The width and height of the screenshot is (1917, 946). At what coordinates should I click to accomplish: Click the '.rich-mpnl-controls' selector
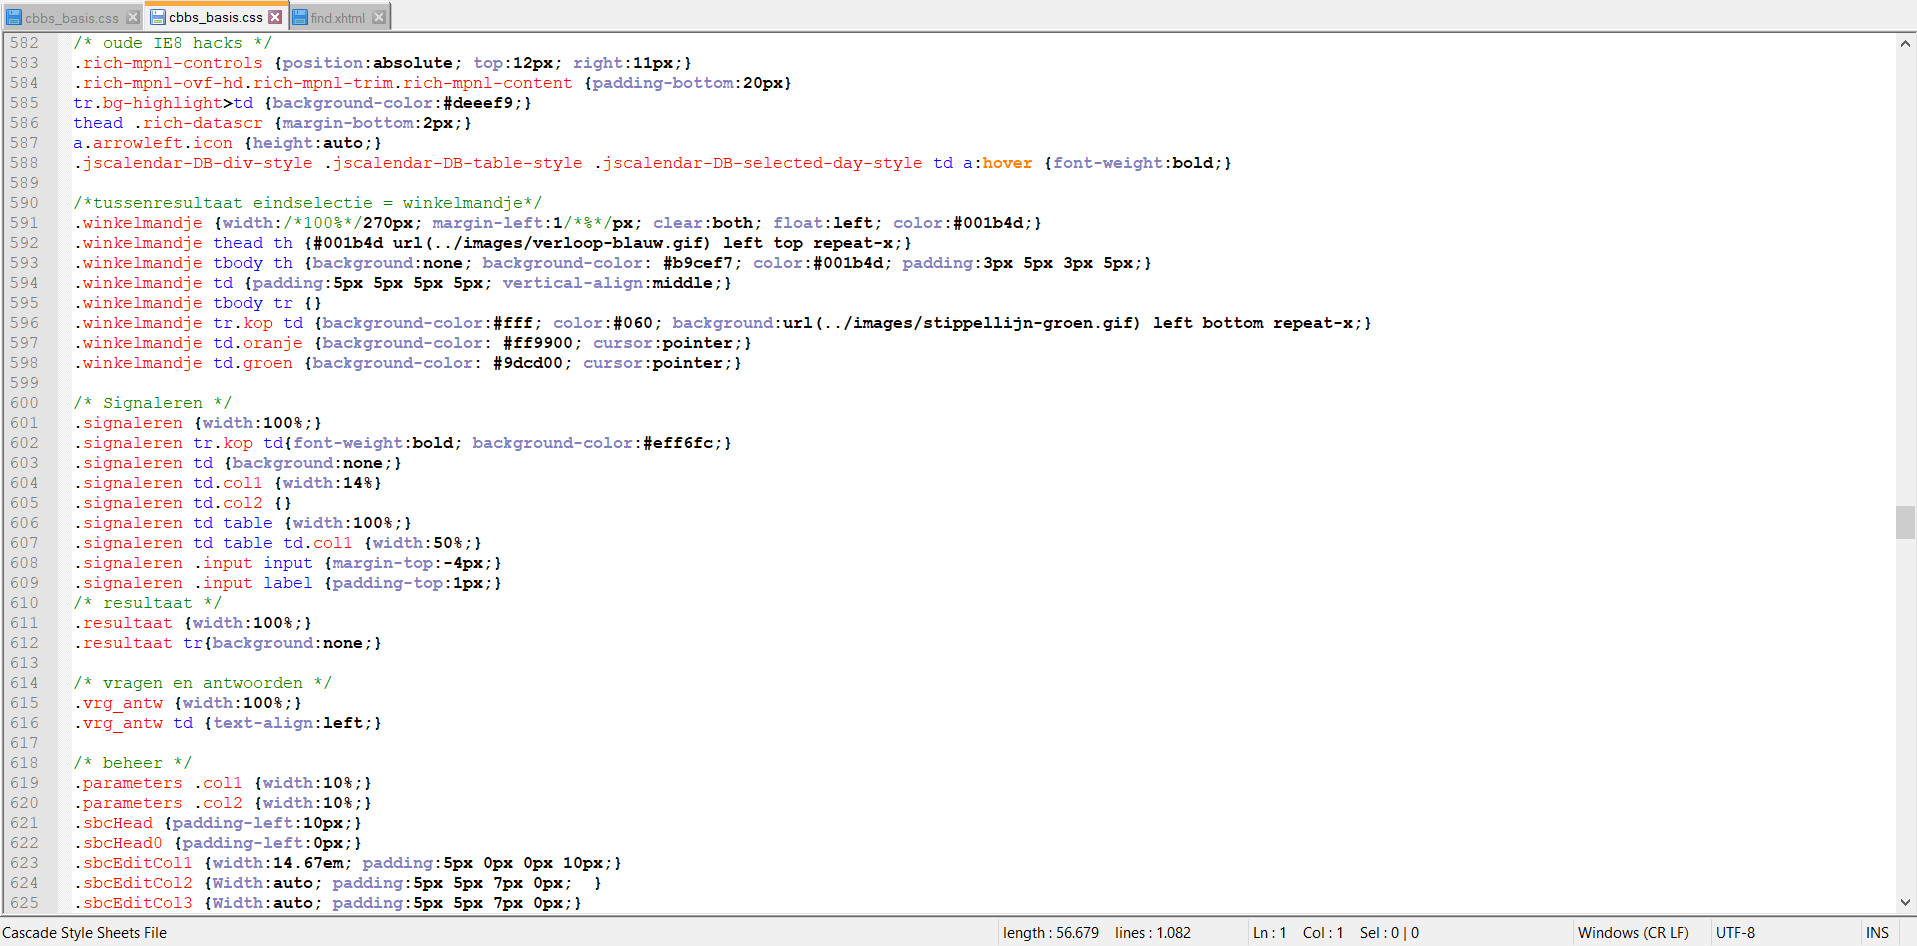pyautogui.click(x=167, y=63)
